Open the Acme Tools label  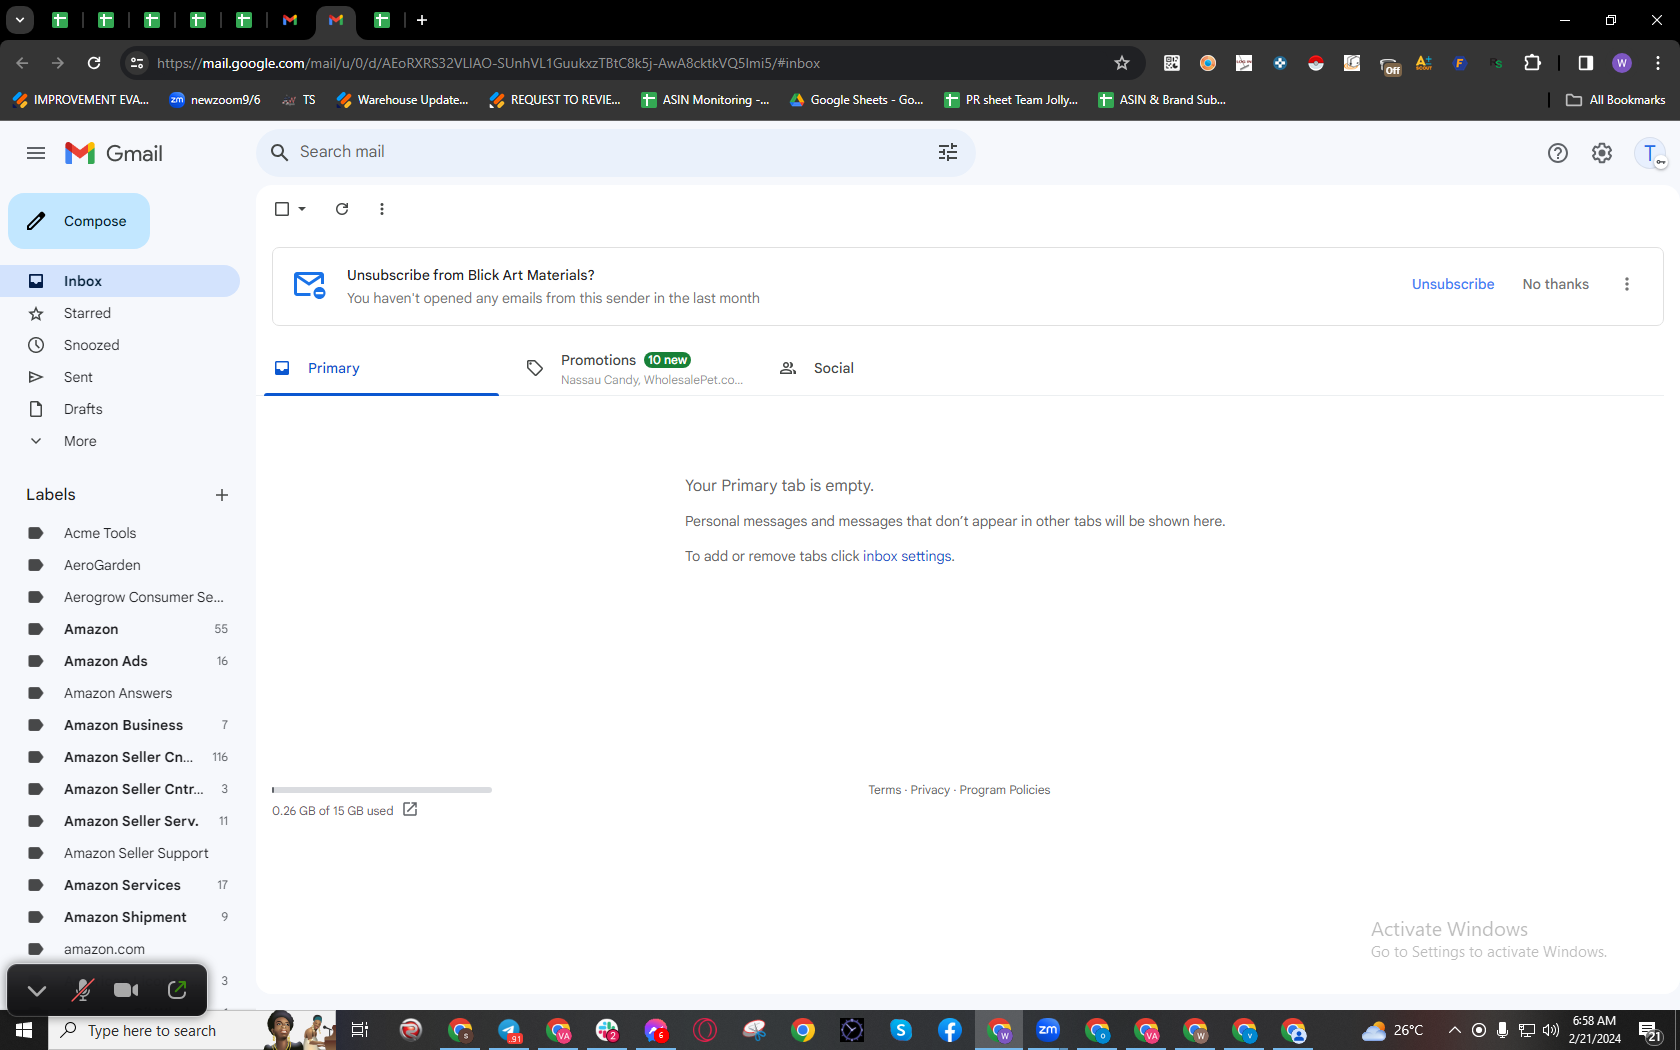[x=120, y=533]
